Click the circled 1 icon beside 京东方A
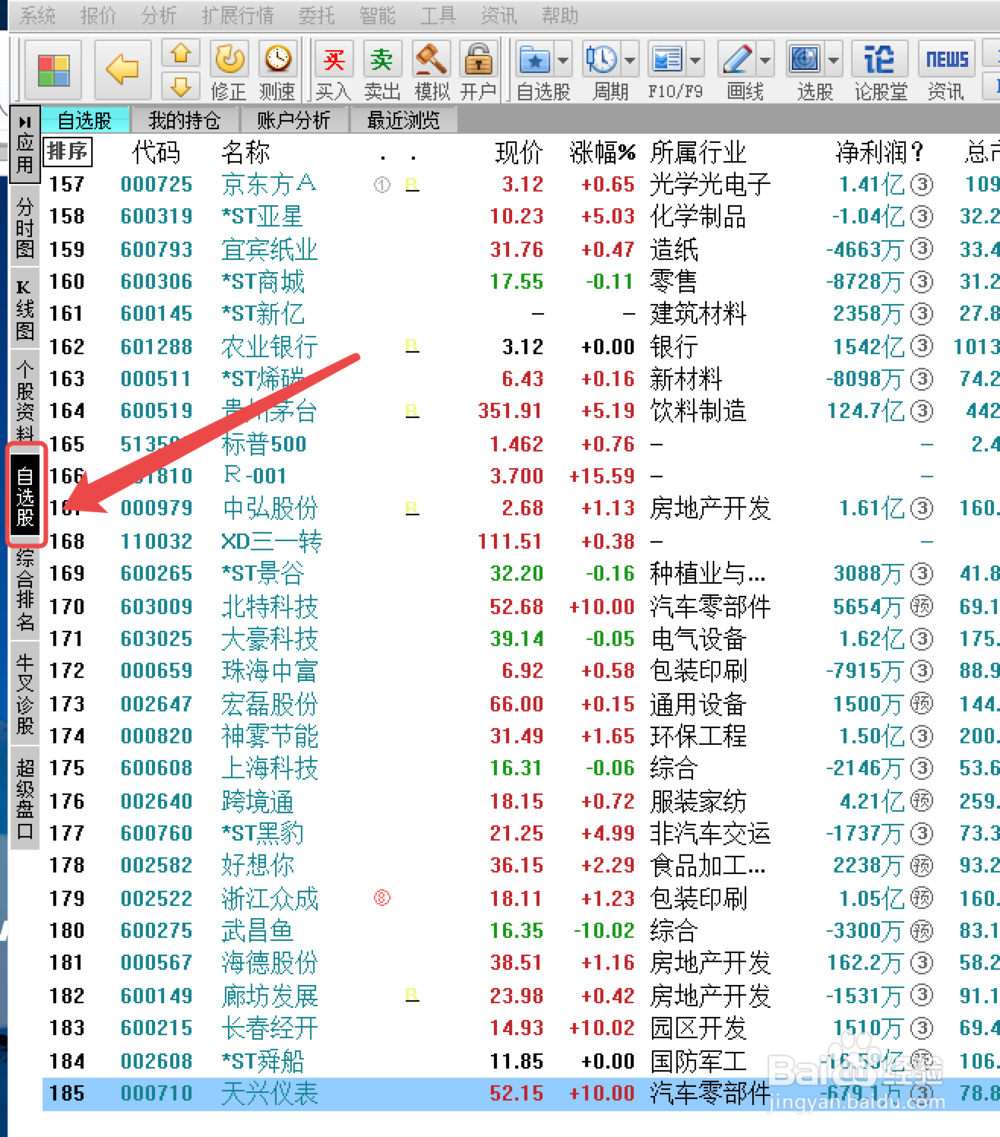 (x=382, y=185)
